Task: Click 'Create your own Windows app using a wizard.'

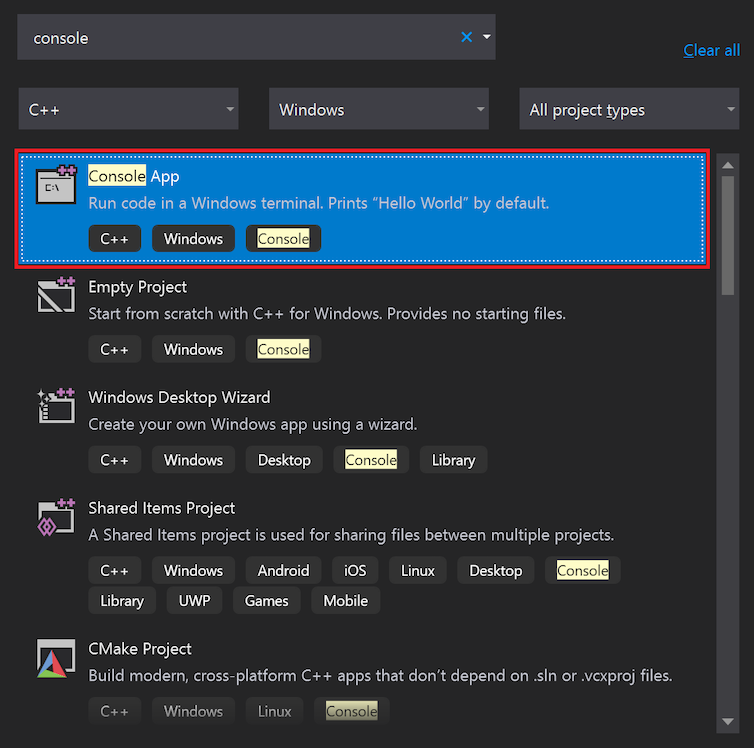Action: (253, 424)
